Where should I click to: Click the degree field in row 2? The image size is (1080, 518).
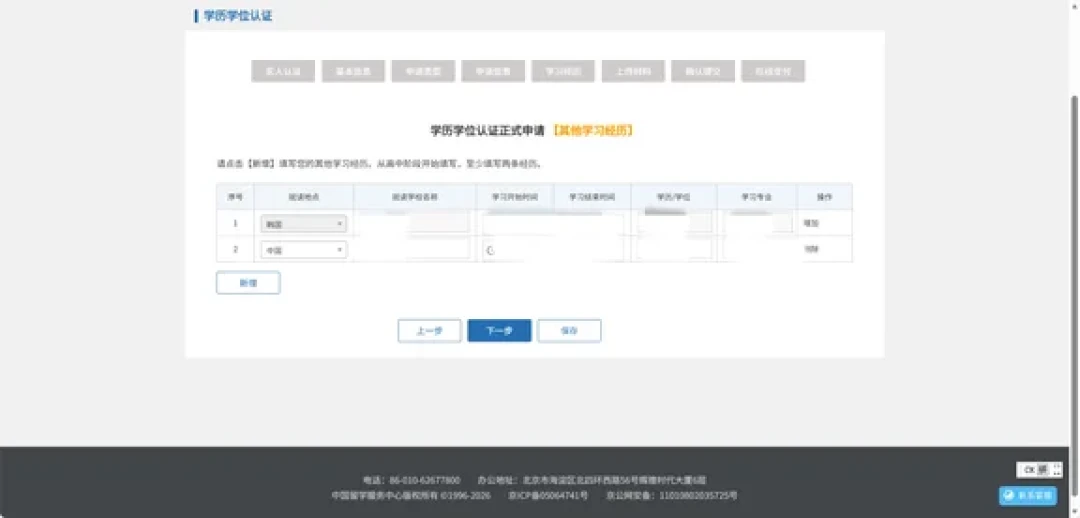[x=674, y=249]
